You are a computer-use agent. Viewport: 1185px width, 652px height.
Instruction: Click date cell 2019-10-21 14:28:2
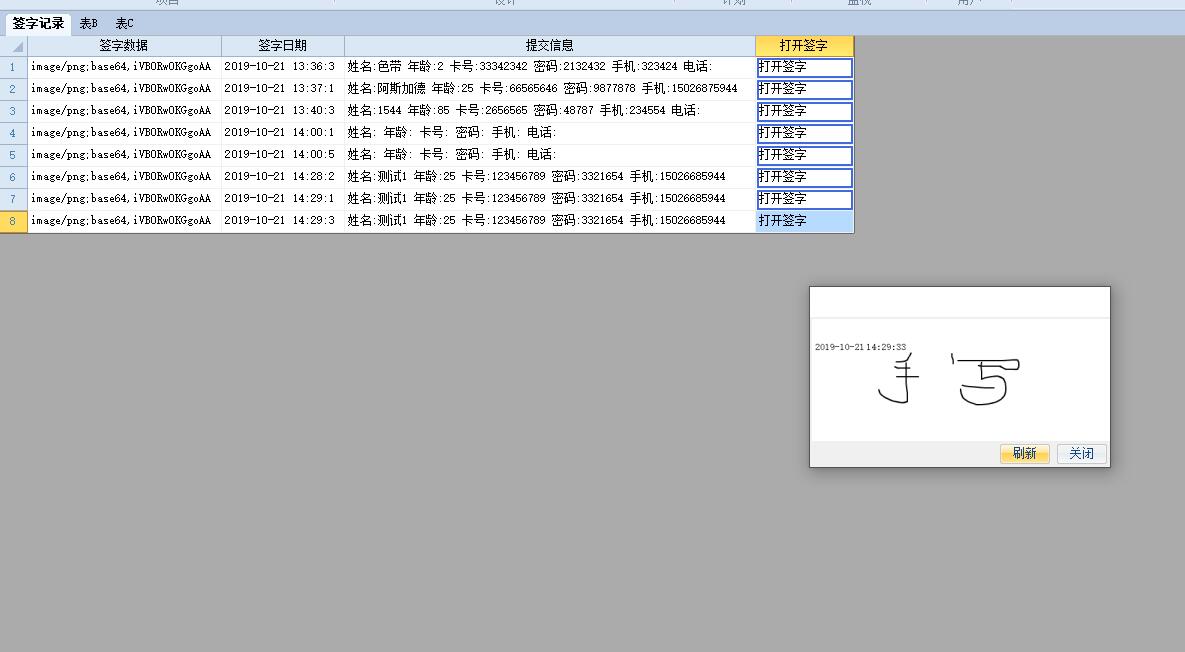(x=283, y=177)
